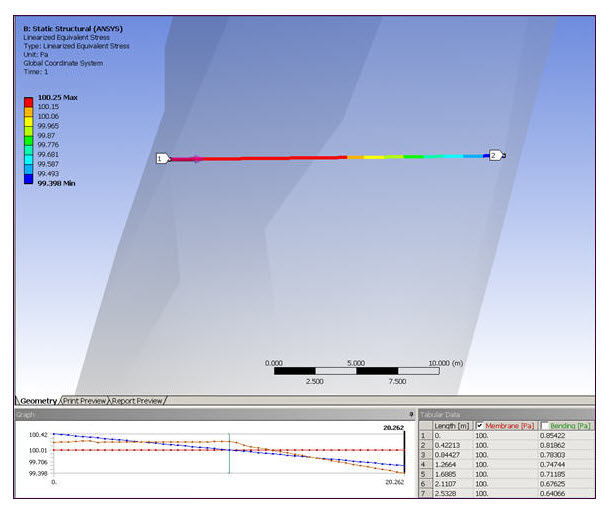This screenshot has height=511, width=611.
Task: Open the Print Preview tab
Action: click(x=85, y=401)
